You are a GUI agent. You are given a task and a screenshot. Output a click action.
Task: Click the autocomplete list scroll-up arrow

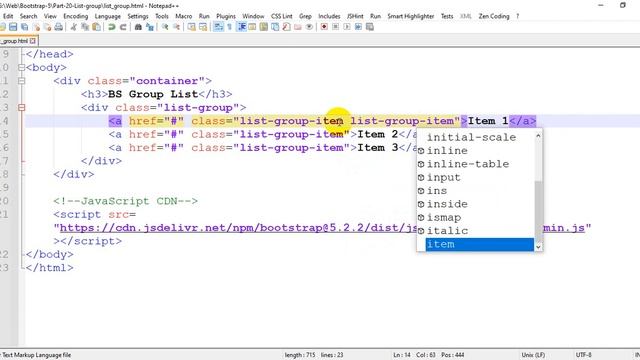pyautogui.click(x=538, y=136)
